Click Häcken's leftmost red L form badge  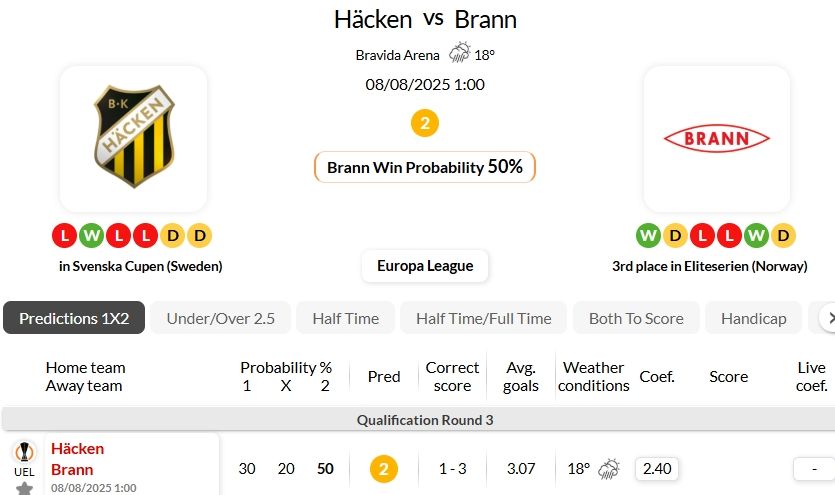pyautogui.click(x=64, y=236)
